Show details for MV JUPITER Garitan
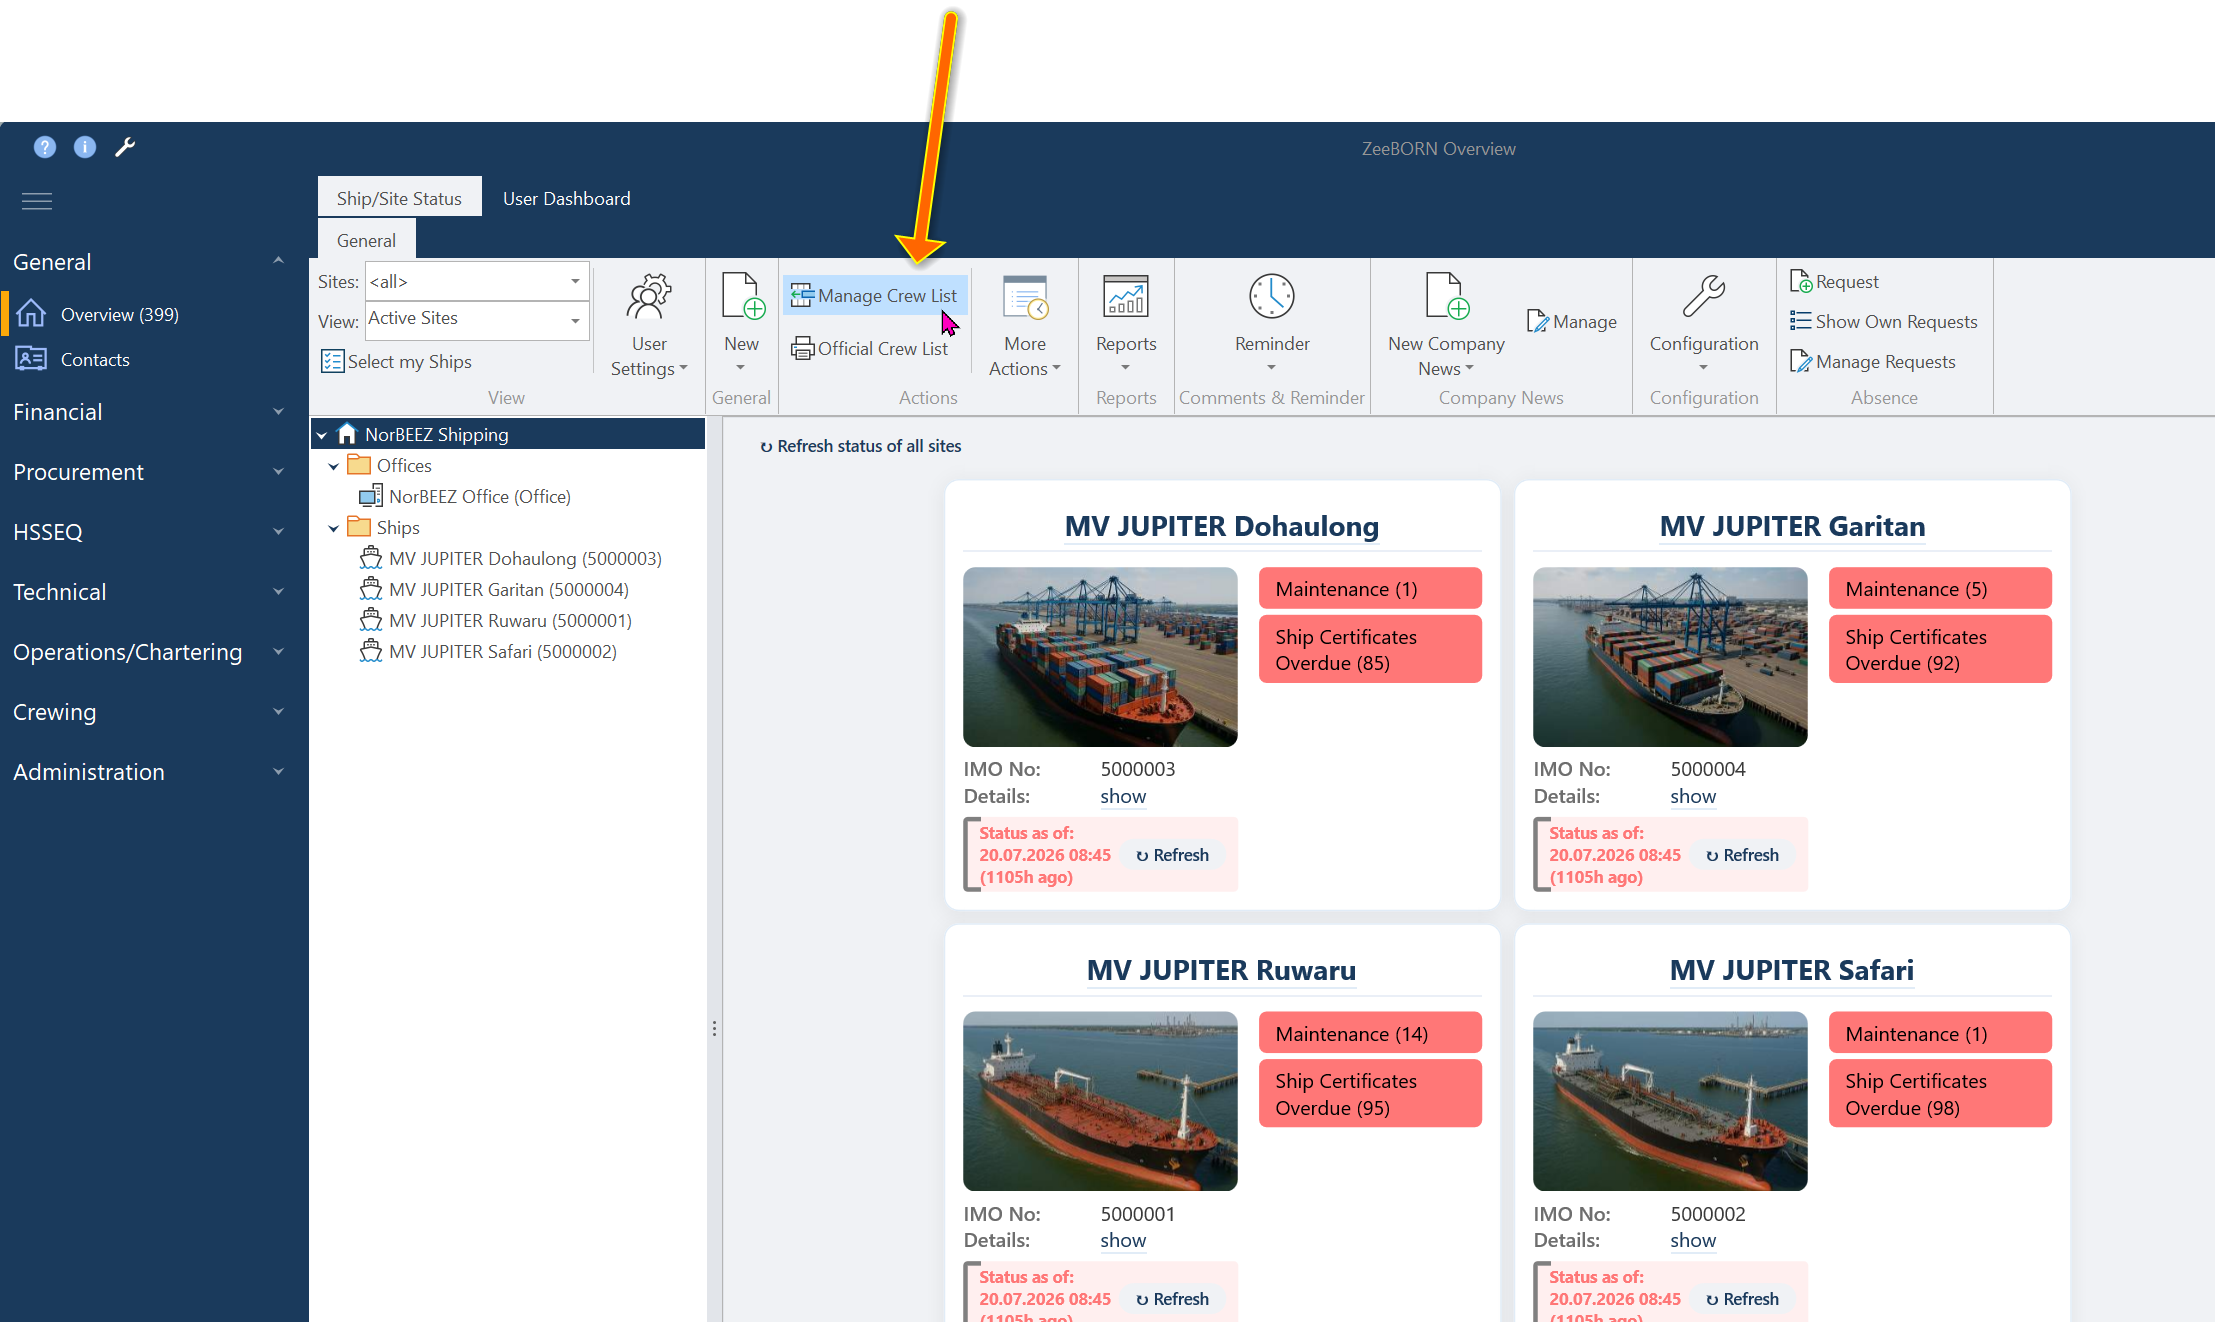This screenshot has height=1322, width=2215. click(x=1693, y=797)
